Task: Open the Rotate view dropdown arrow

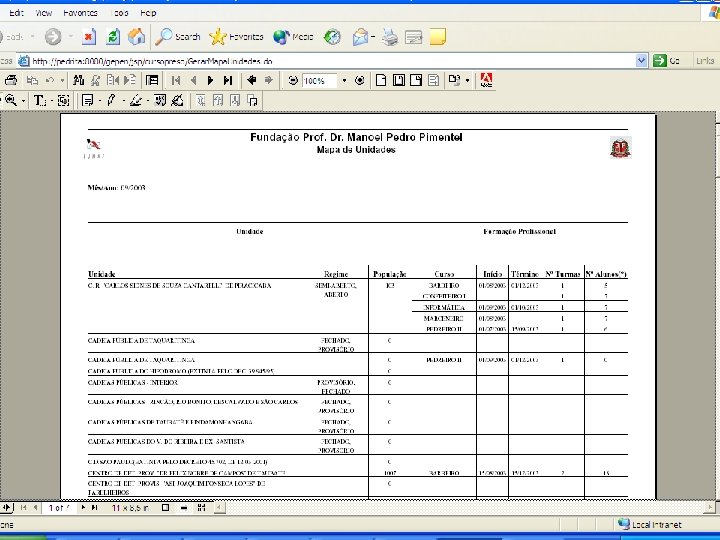Action: (x=467, y=81)
